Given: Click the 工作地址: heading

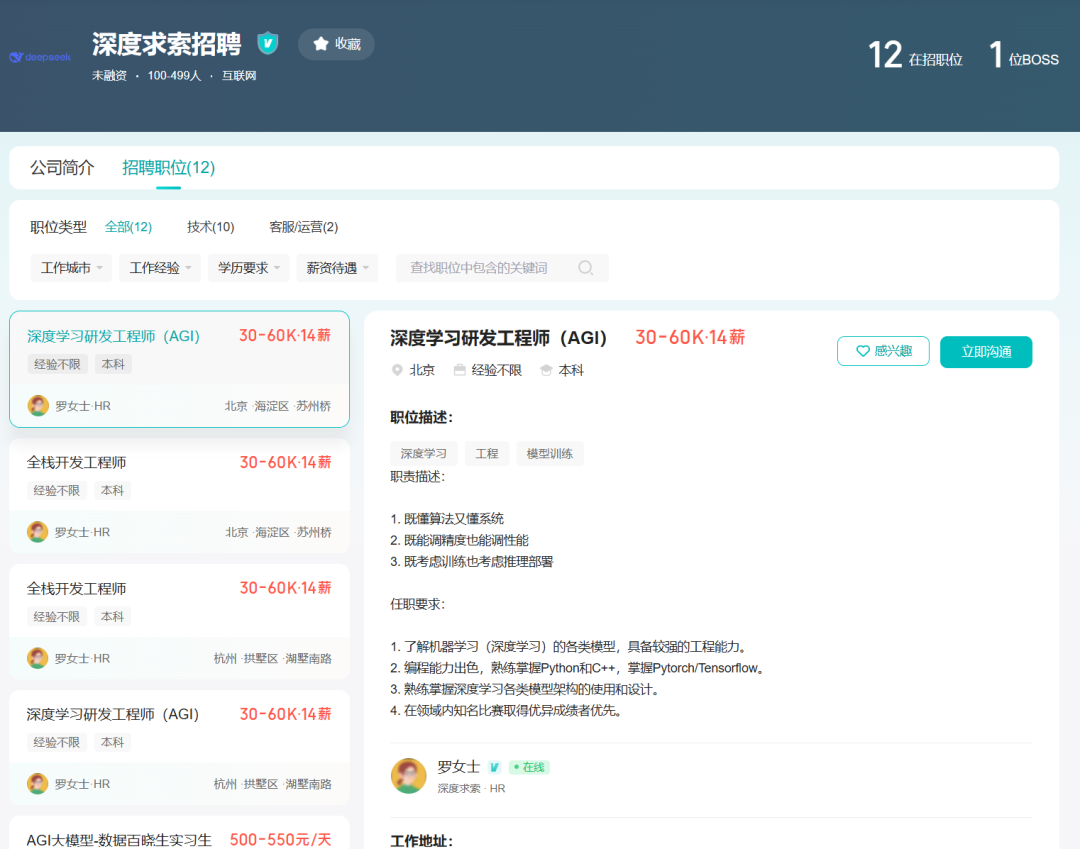Looking at the screenshot, I should (422, 841).
